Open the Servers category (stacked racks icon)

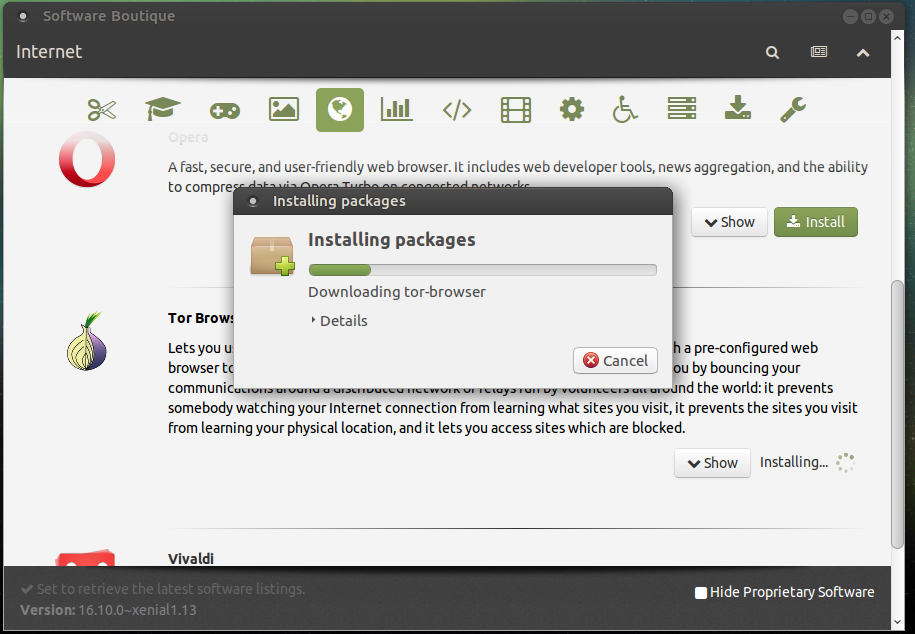pos(682,109)
